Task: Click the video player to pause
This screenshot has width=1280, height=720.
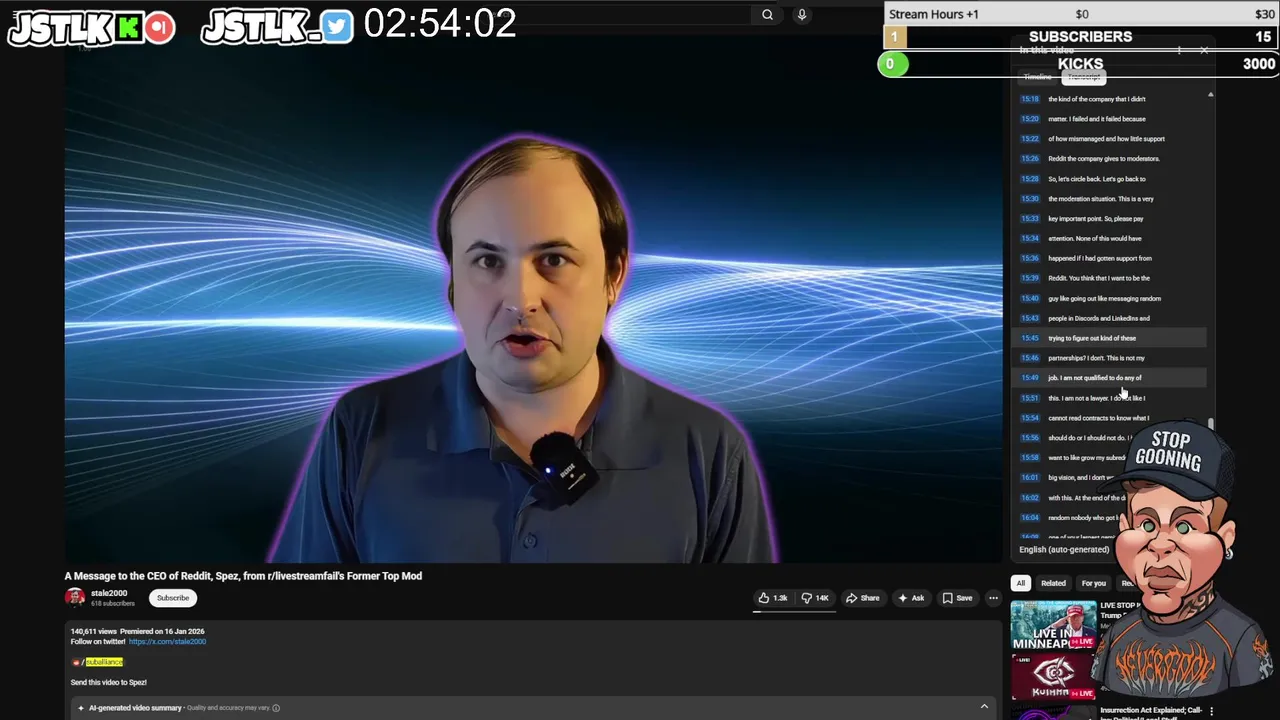Action: coord(533,300)
